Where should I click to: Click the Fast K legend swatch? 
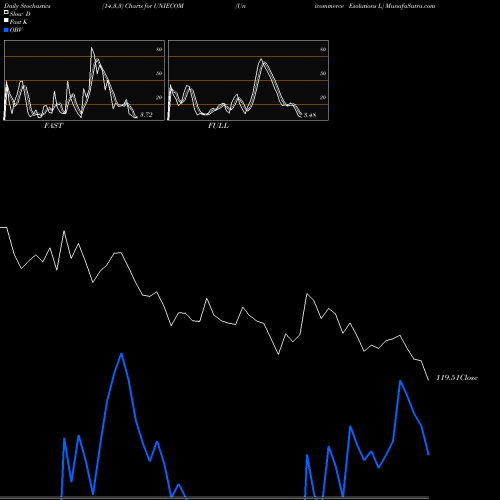(x=6, y=21)
